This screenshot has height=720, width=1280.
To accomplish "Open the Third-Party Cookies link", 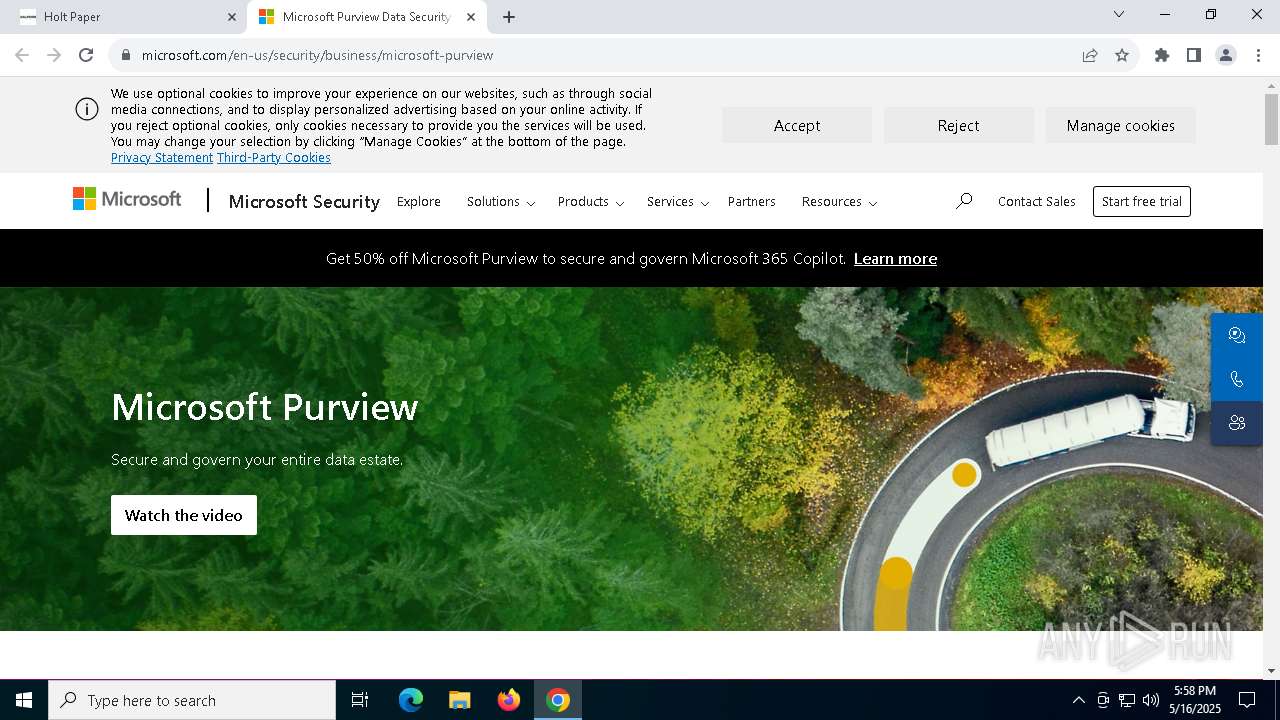I will click(274, 158).
